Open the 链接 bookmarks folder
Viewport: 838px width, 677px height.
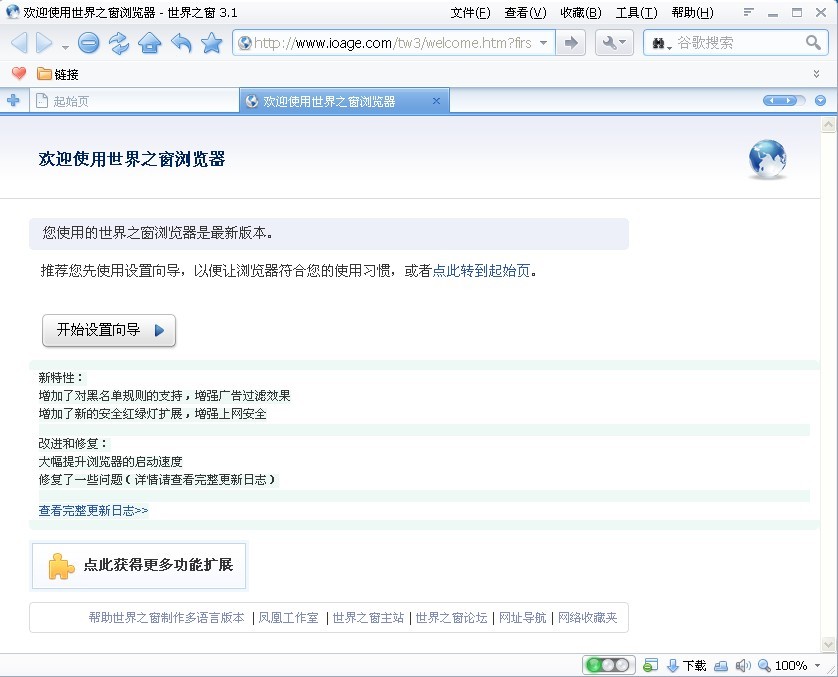tap(58, 74)
